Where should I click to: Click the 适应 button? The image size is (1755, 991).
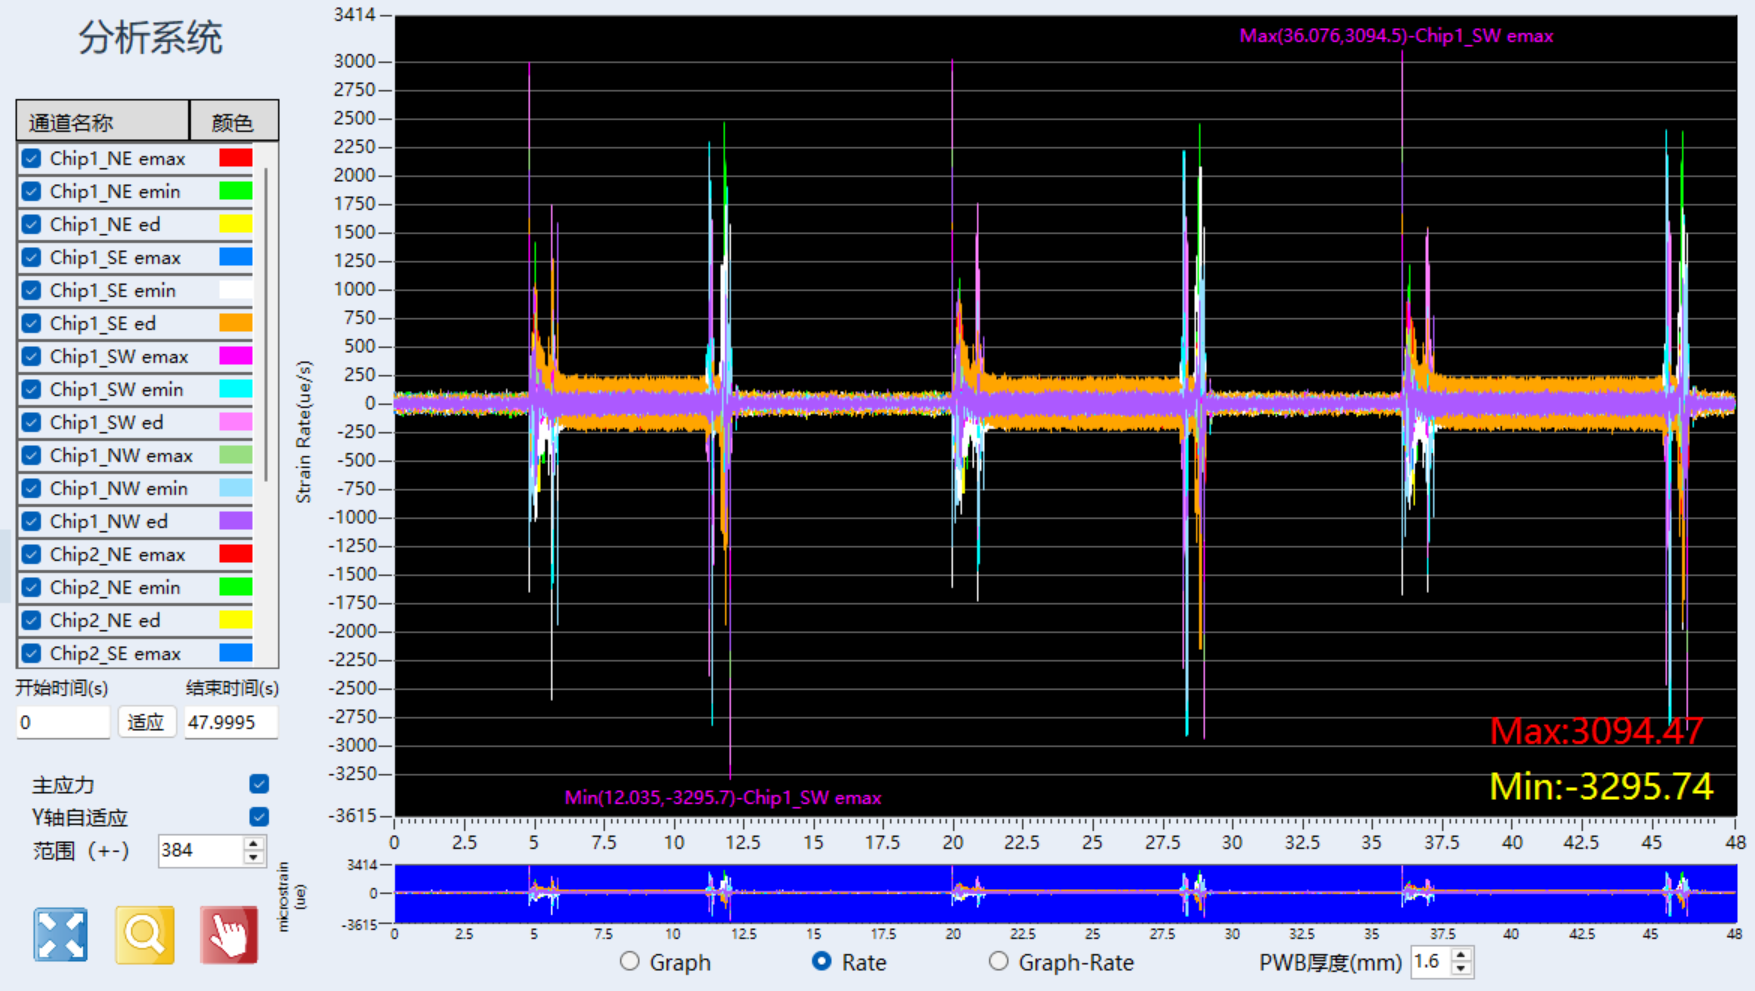click(x=146, y=722)
